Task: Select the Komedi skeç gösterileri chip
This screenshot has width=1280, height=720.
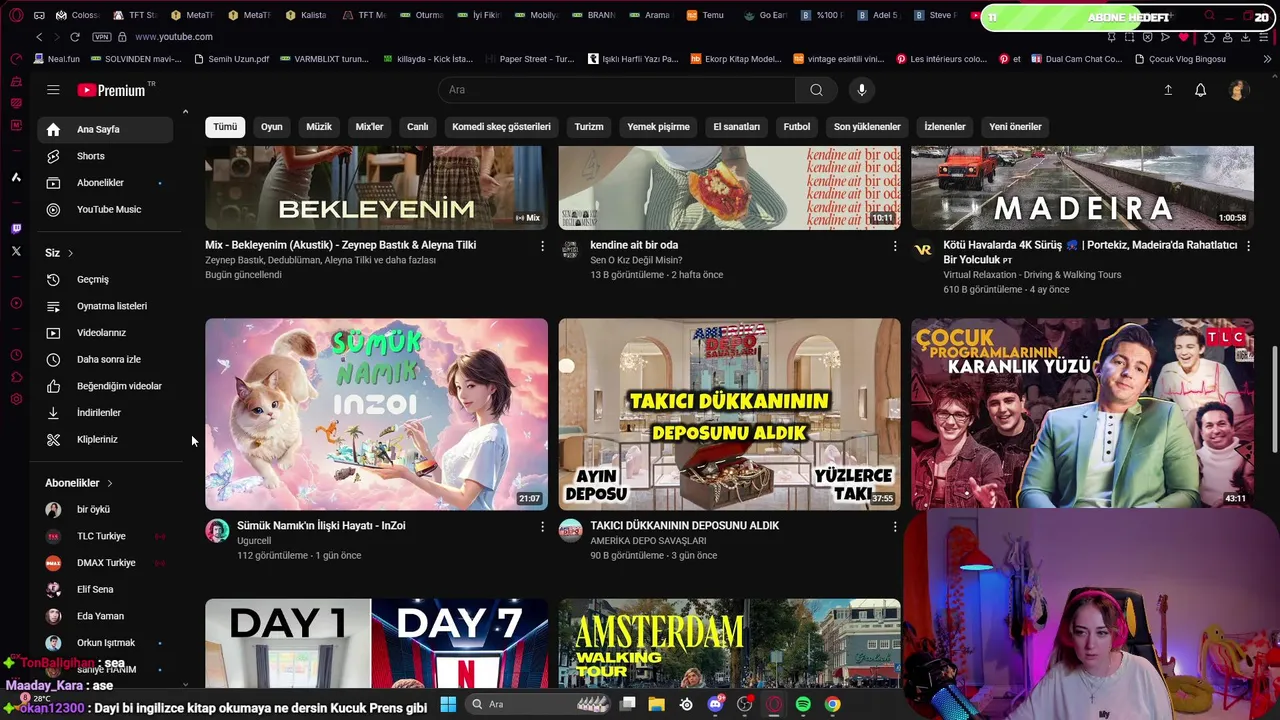Action: (501, 127)
